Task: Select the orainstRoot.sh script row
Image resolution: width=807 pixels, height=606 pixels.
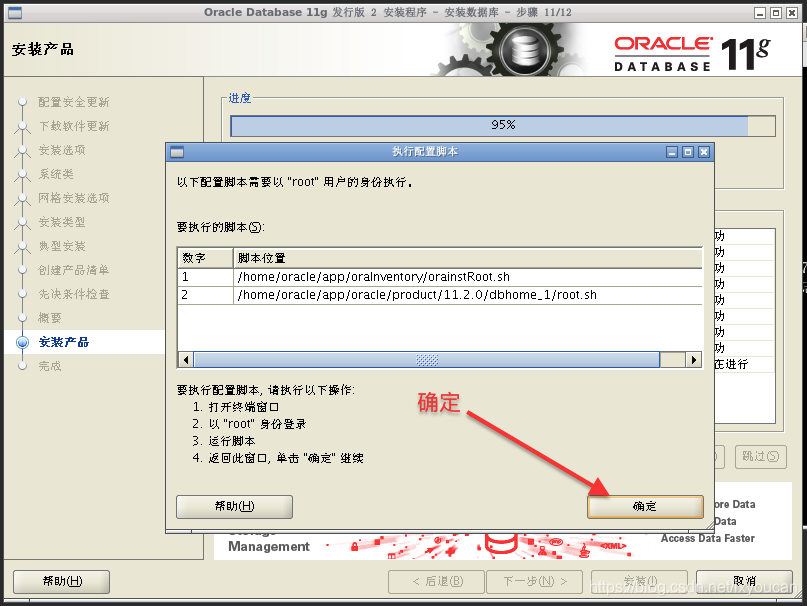Action: coord(440,277)
